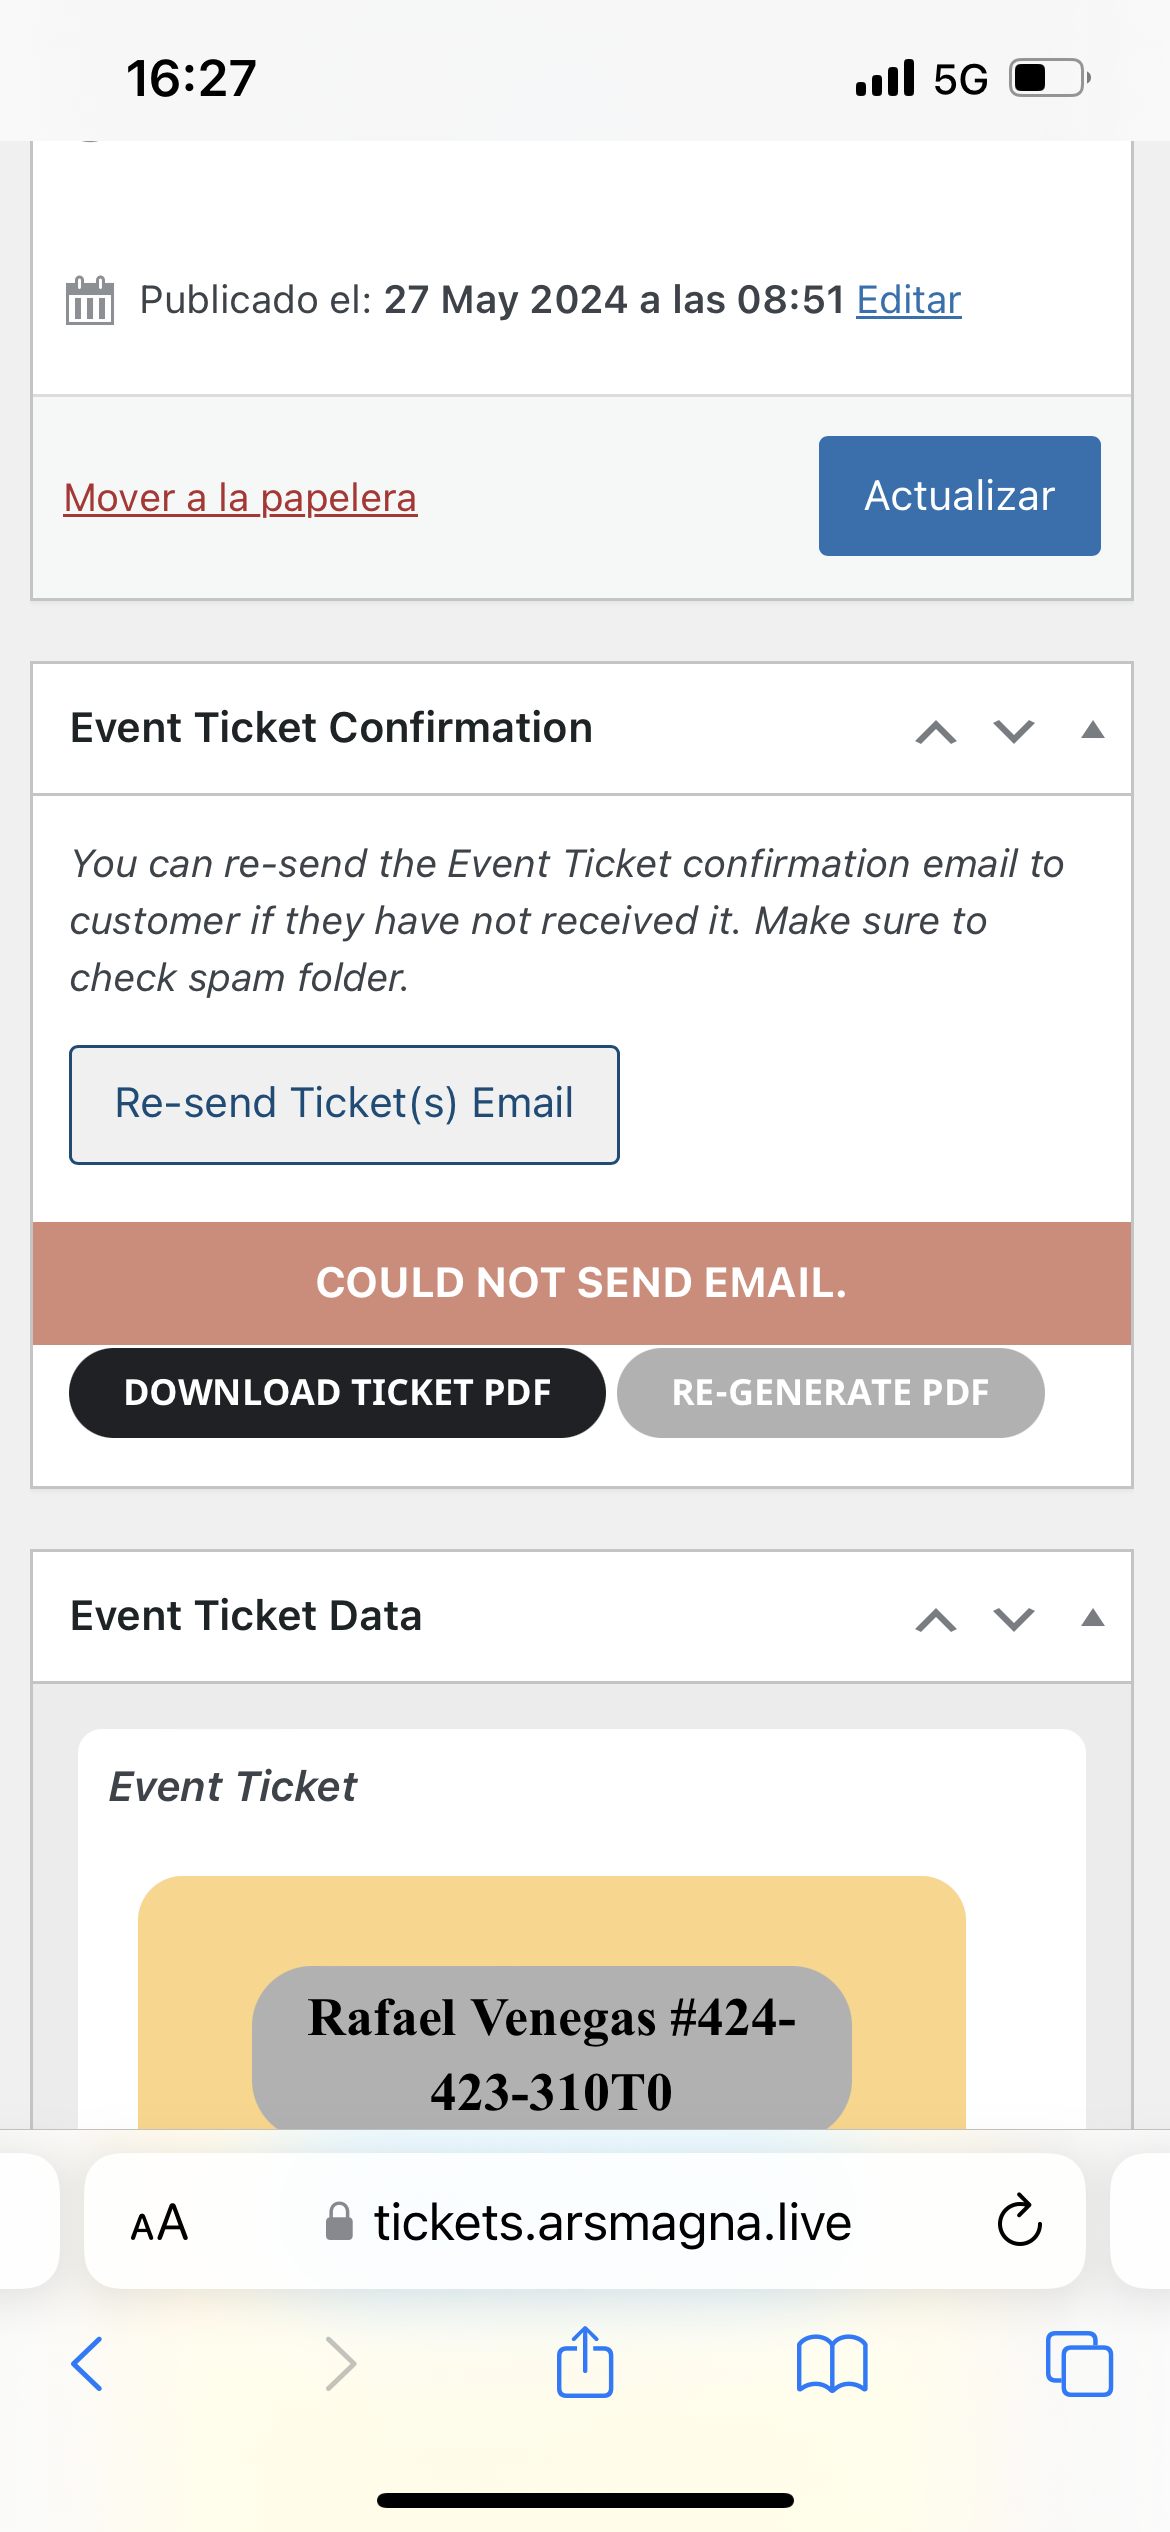Viewport: 1170px width, 2532px height.
Task: Click the Editar publish date link
Action: coord(909,300)
